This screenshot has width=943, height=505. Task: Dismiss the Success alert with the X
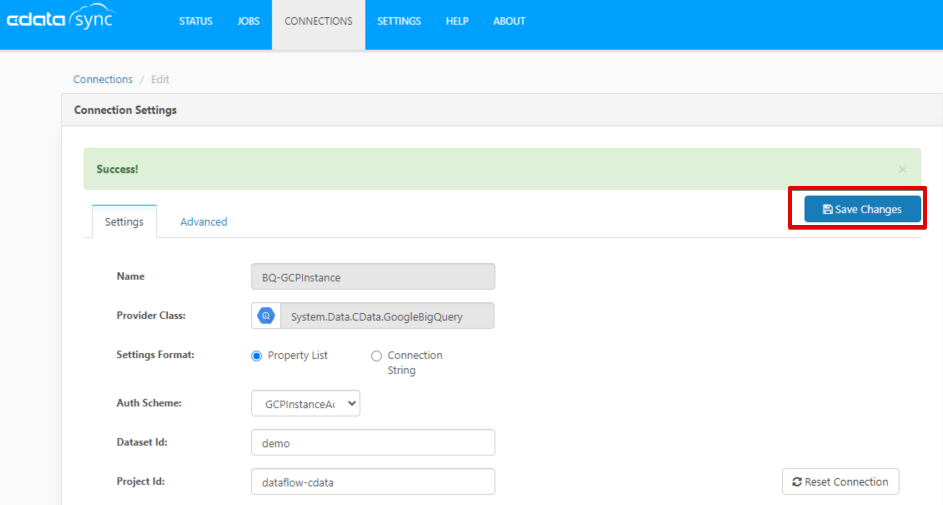(x=902, y=170)
